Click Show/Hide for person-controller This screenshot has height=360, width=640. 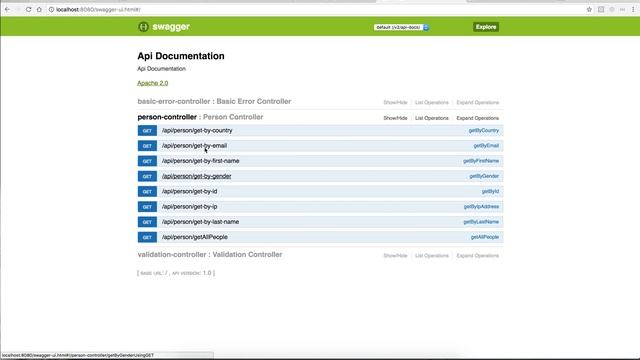pyautogui.click(x=395, y=118)
